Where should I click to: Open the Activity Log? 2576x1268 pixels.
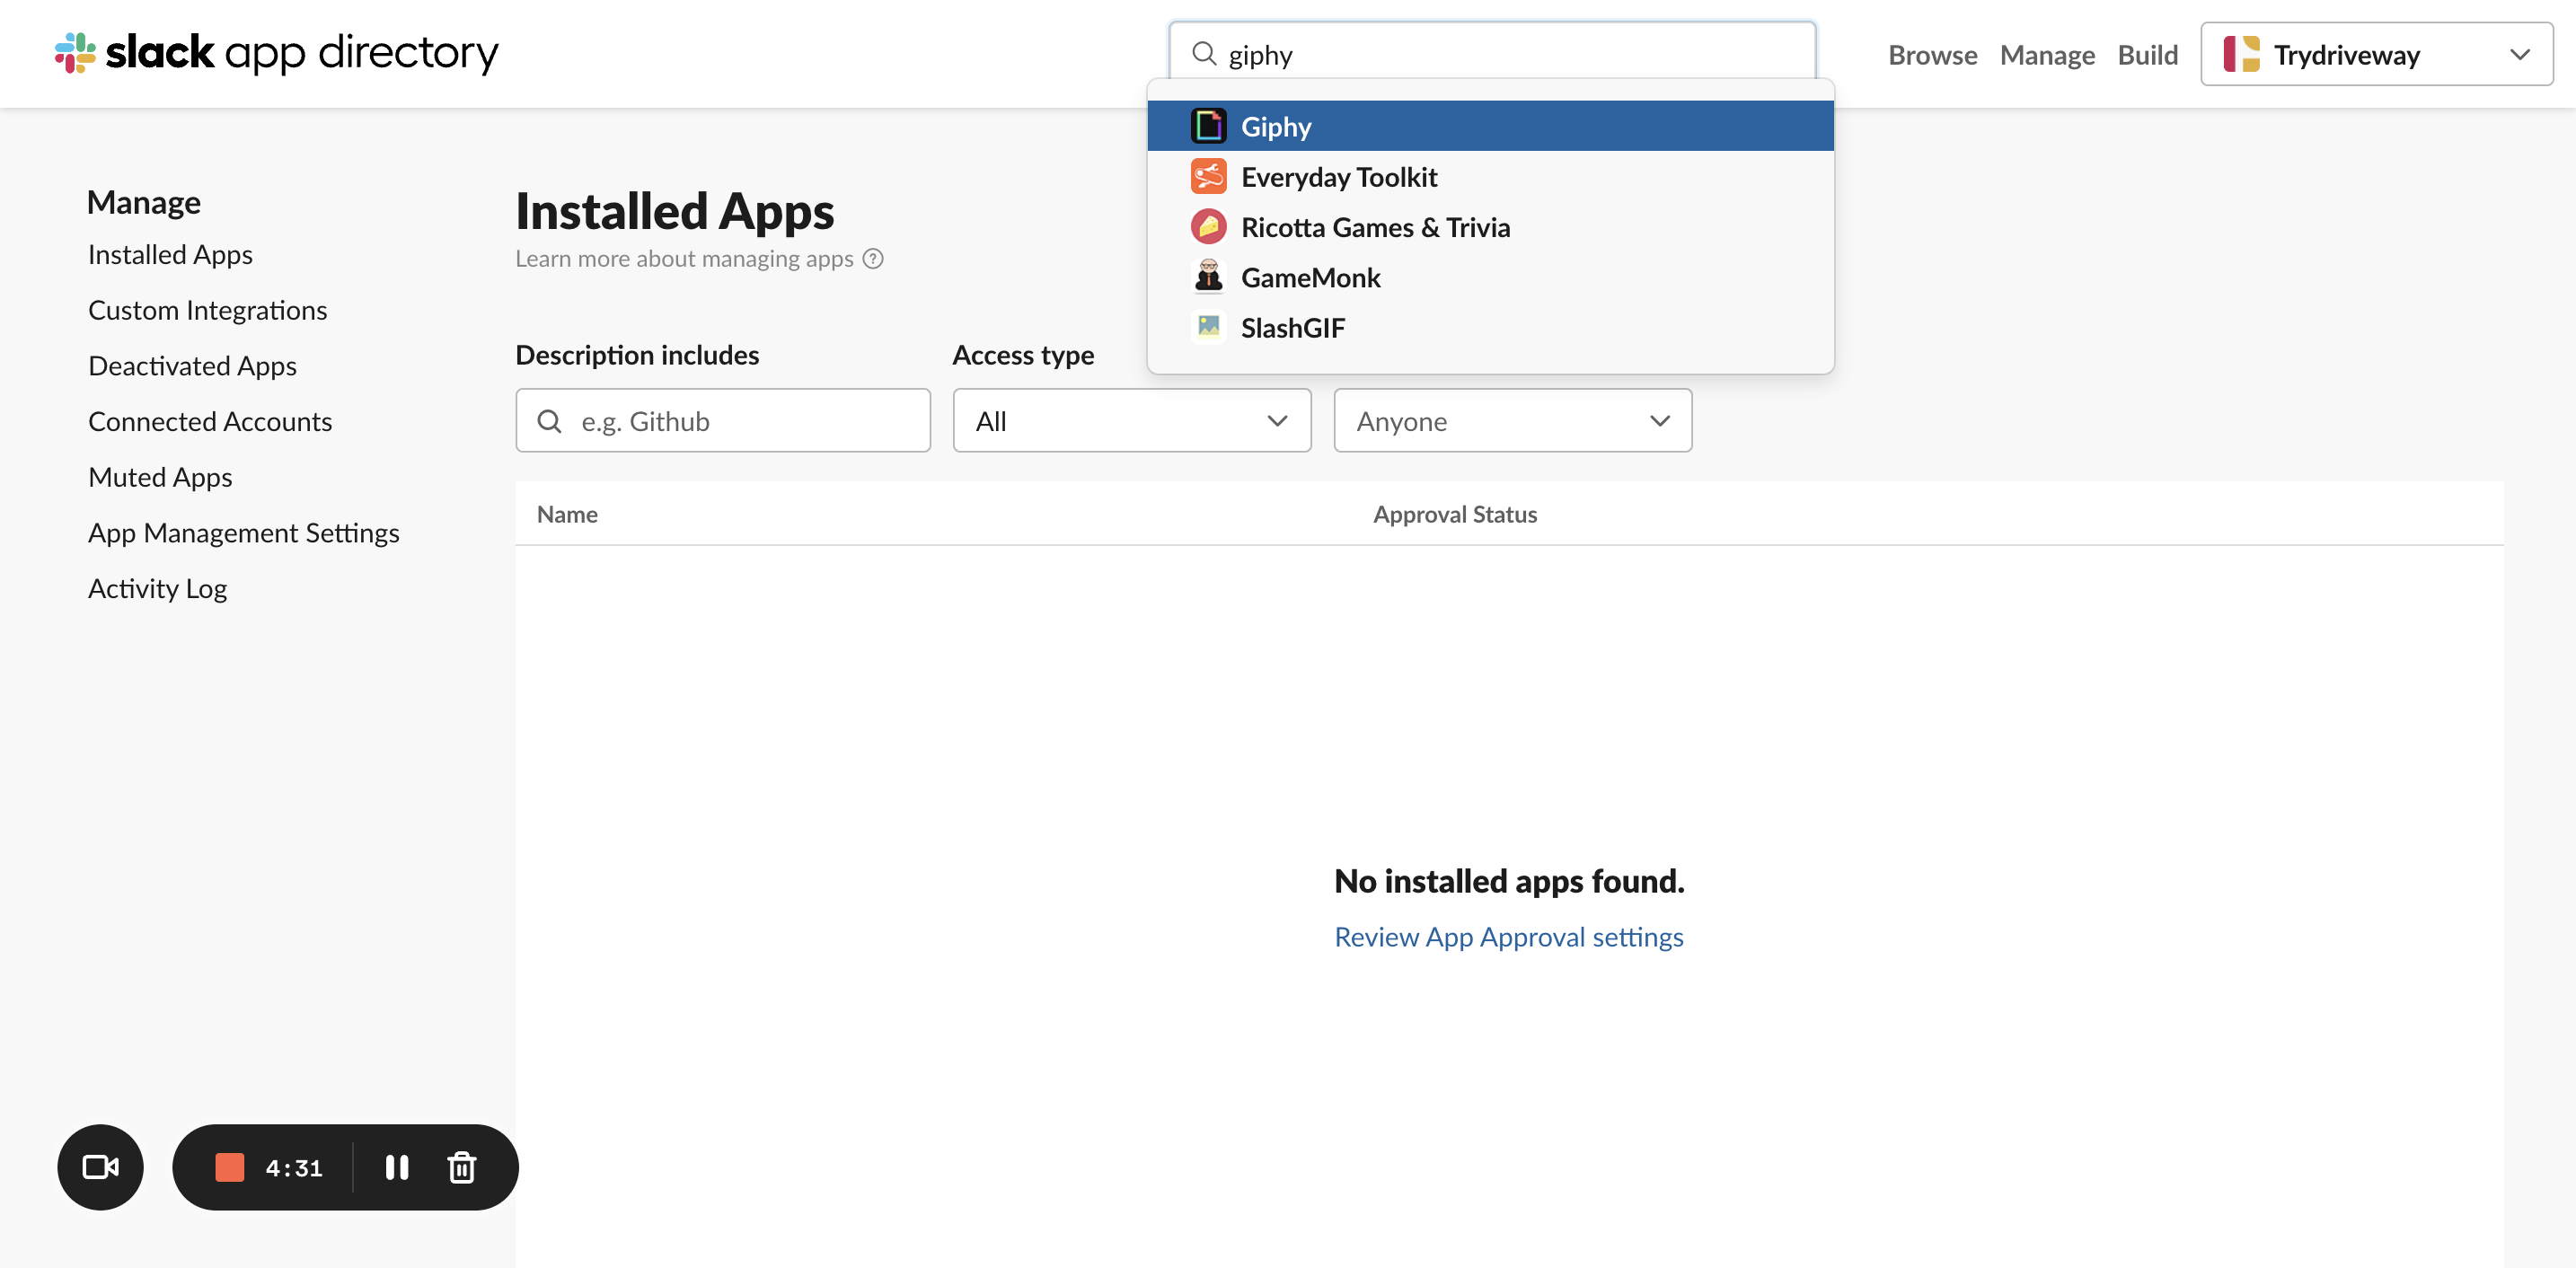point(157,588)
